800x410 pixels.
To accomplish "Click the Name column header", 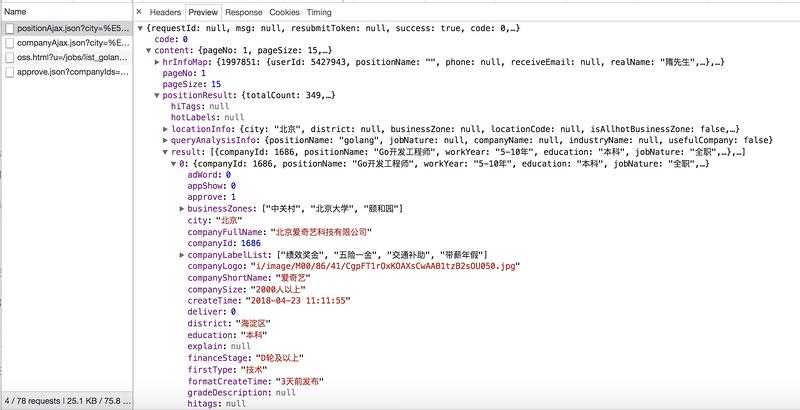I will click(x=67, y=11).
